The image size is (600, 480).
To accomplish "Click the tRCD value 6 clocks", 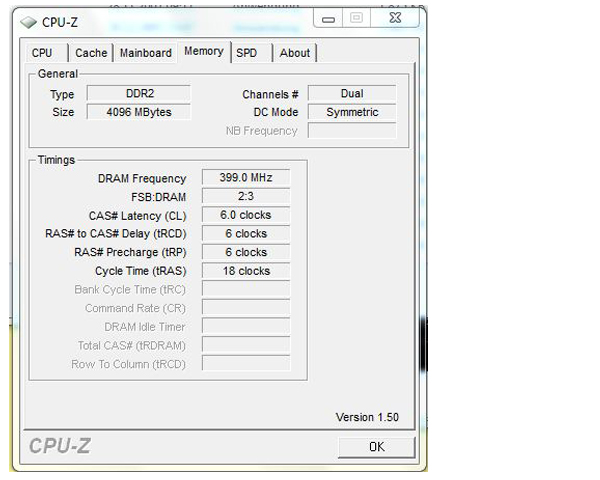I will pyautogui.click(x=246, y=233).
